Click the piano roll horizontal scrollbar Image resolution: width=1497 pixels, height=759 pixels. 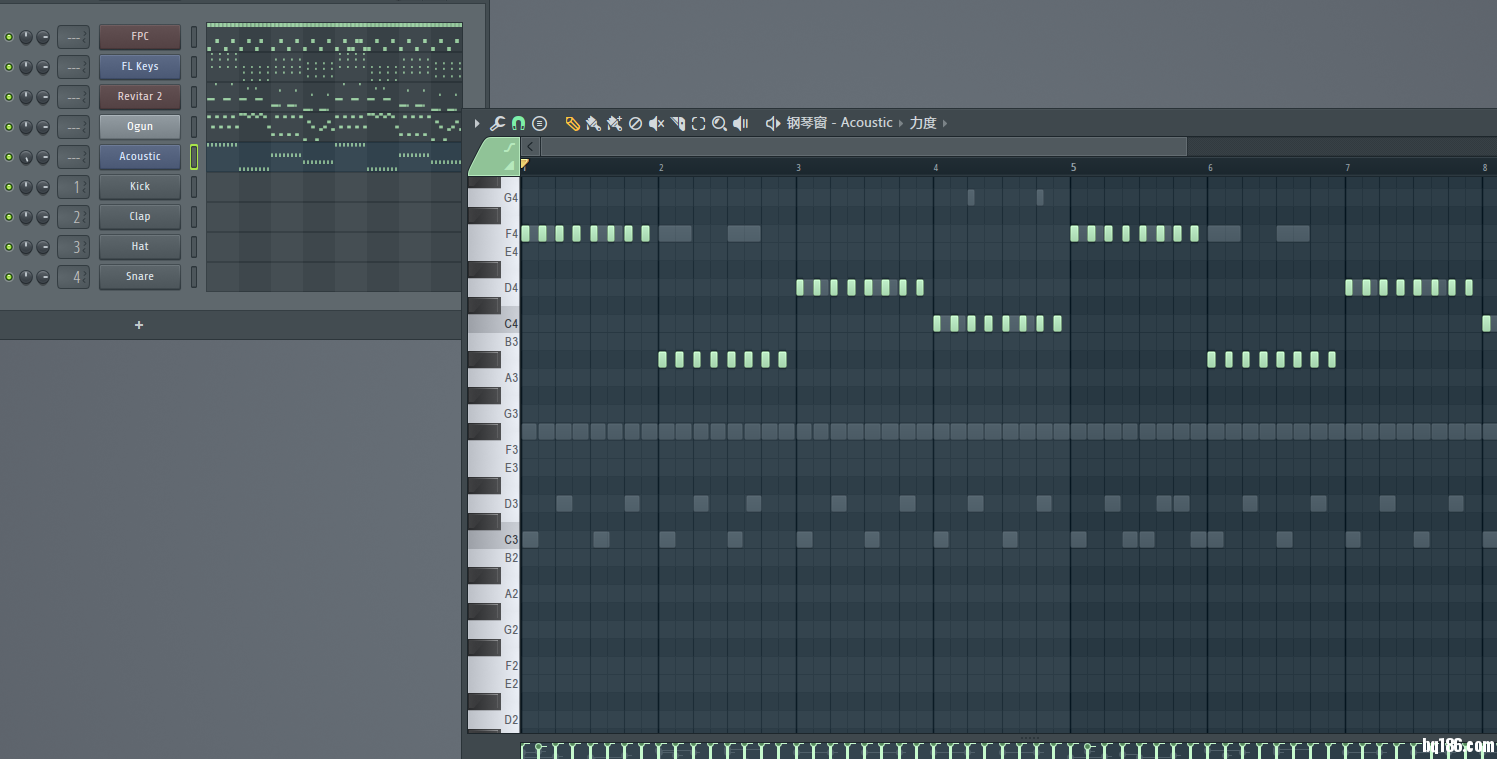pyautogui.click(x=863, y=147)
